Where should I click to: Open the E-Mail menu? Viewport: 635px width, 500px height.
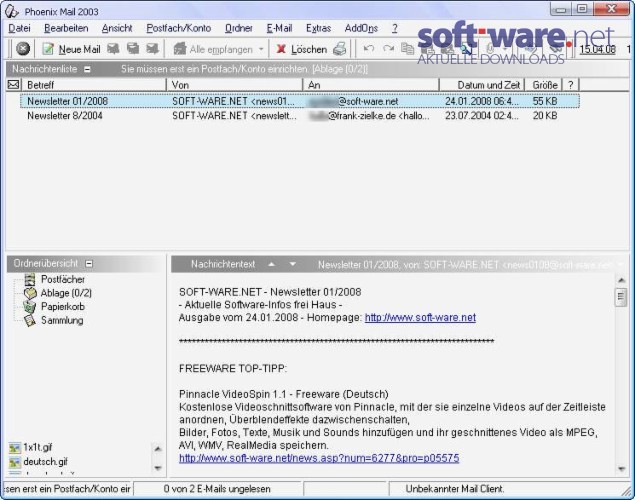point(279,28)
